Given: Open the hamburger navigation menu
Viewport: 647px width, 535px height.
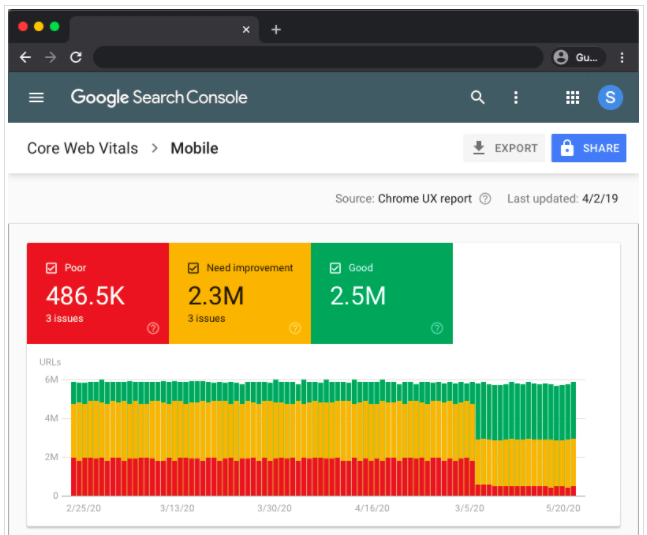Looking at the screenshot, I should click(x=37, y=98).
